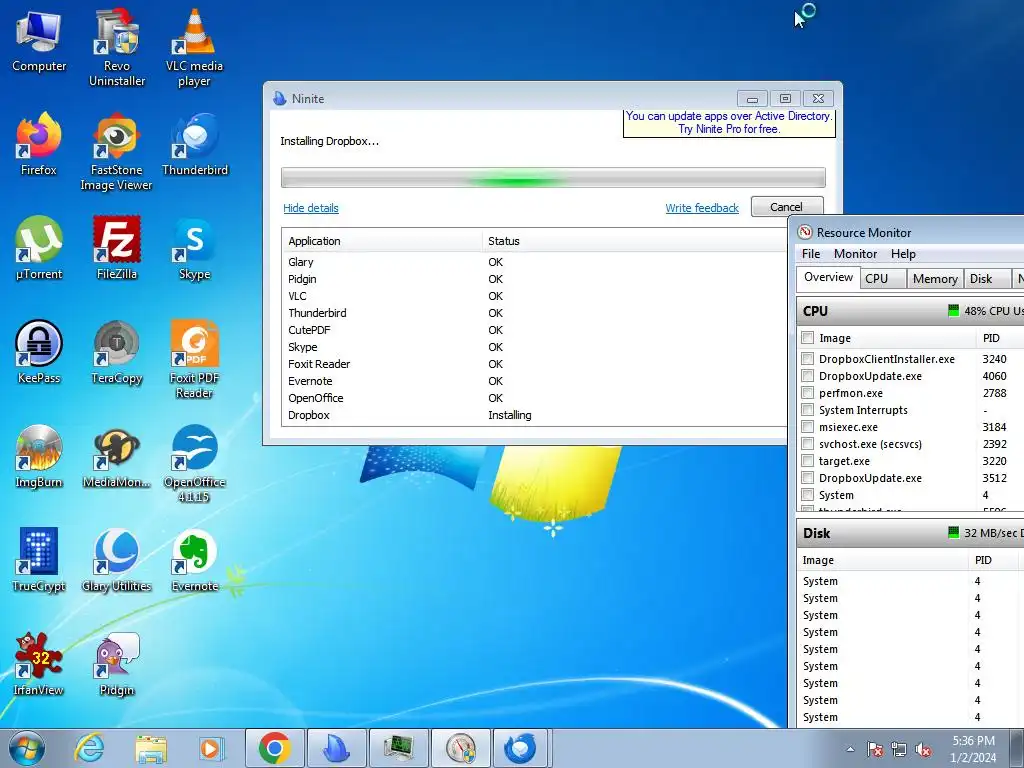Toggle the select-all Image checkbox in CPU
1024x768 pixels.
coord(808,338)
